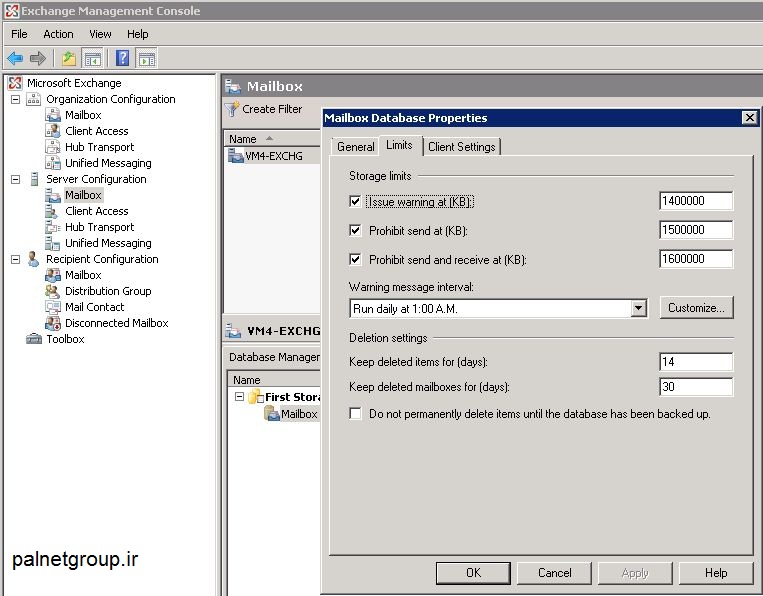Image resolution: width=763 pixels, height=596 pixels.
Task: Click the Up one level toolbar icon
Action: (x=69, y=59)
